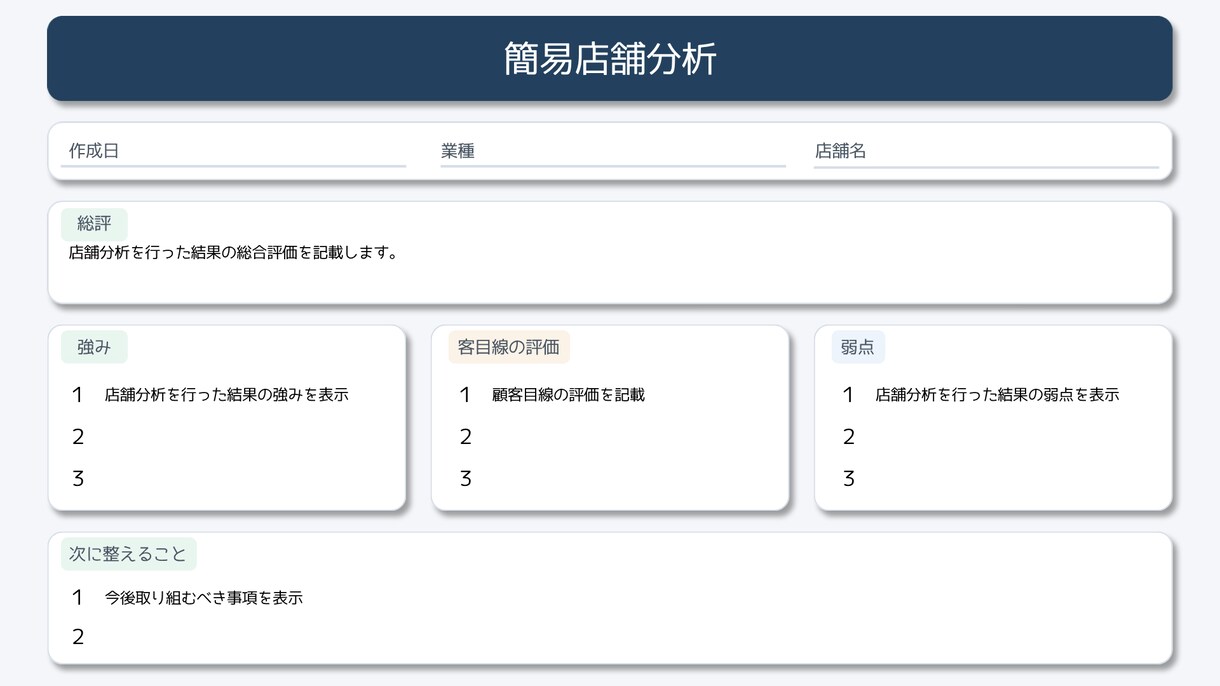Click text 店舗分析を行った結果の総合評価を記載します。
This screenshot has height=686, width=1220.
point(234,253)
